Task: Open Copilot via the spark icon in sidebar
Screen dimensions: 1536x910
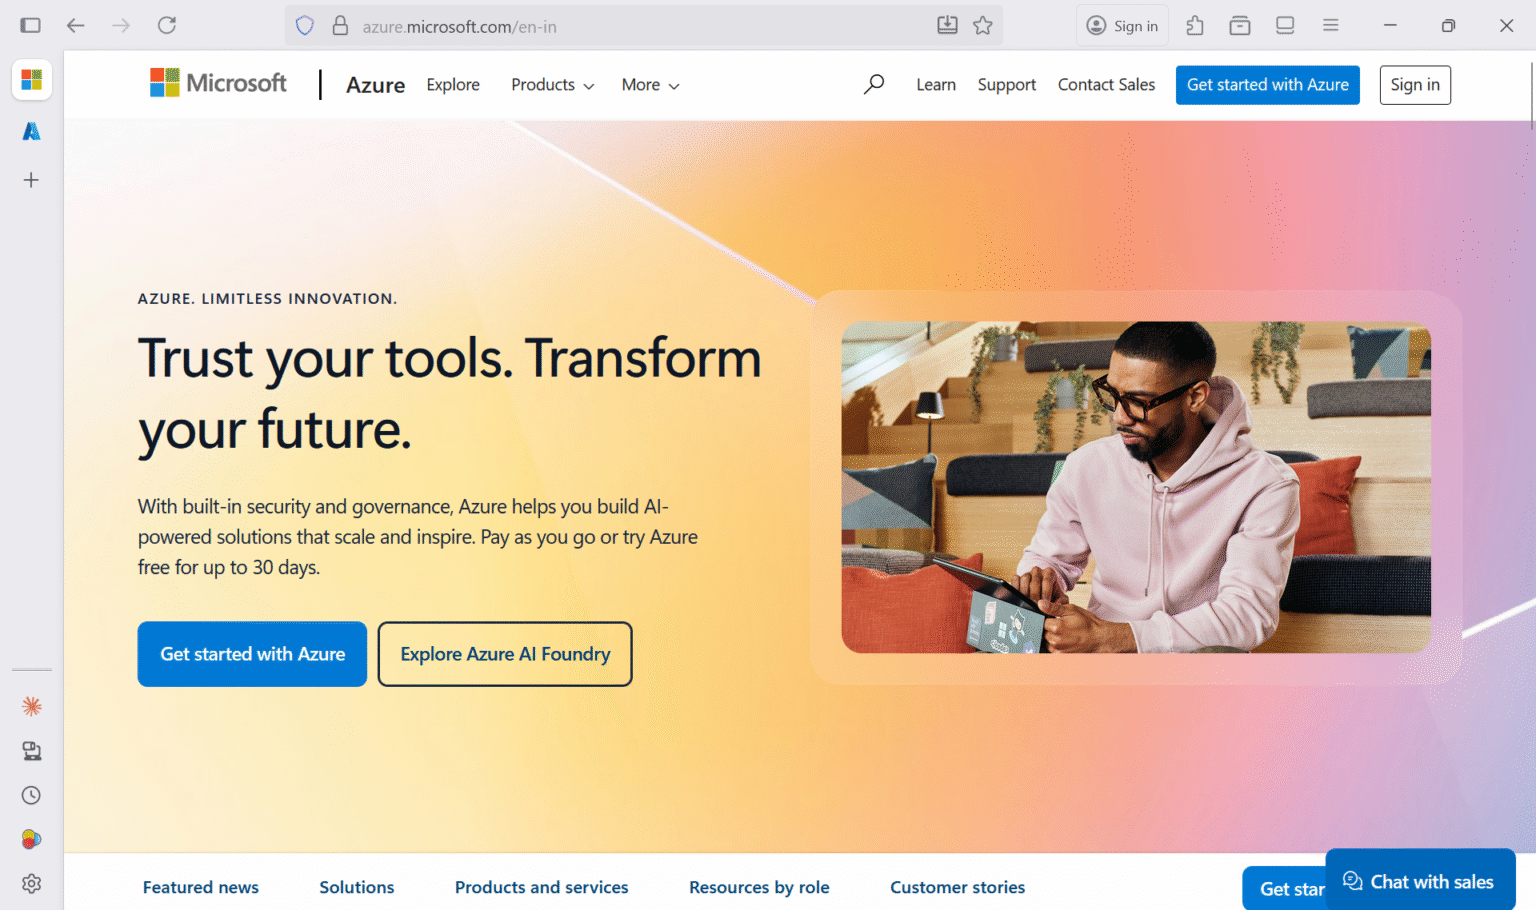Action: (x=31, y=706)
